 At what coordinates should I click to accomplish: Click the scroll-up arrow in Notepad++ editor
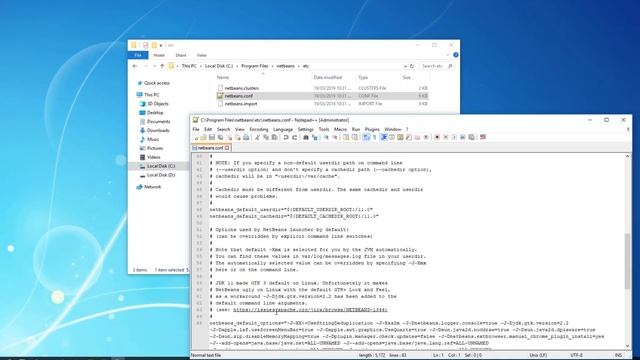click(627, 157)
